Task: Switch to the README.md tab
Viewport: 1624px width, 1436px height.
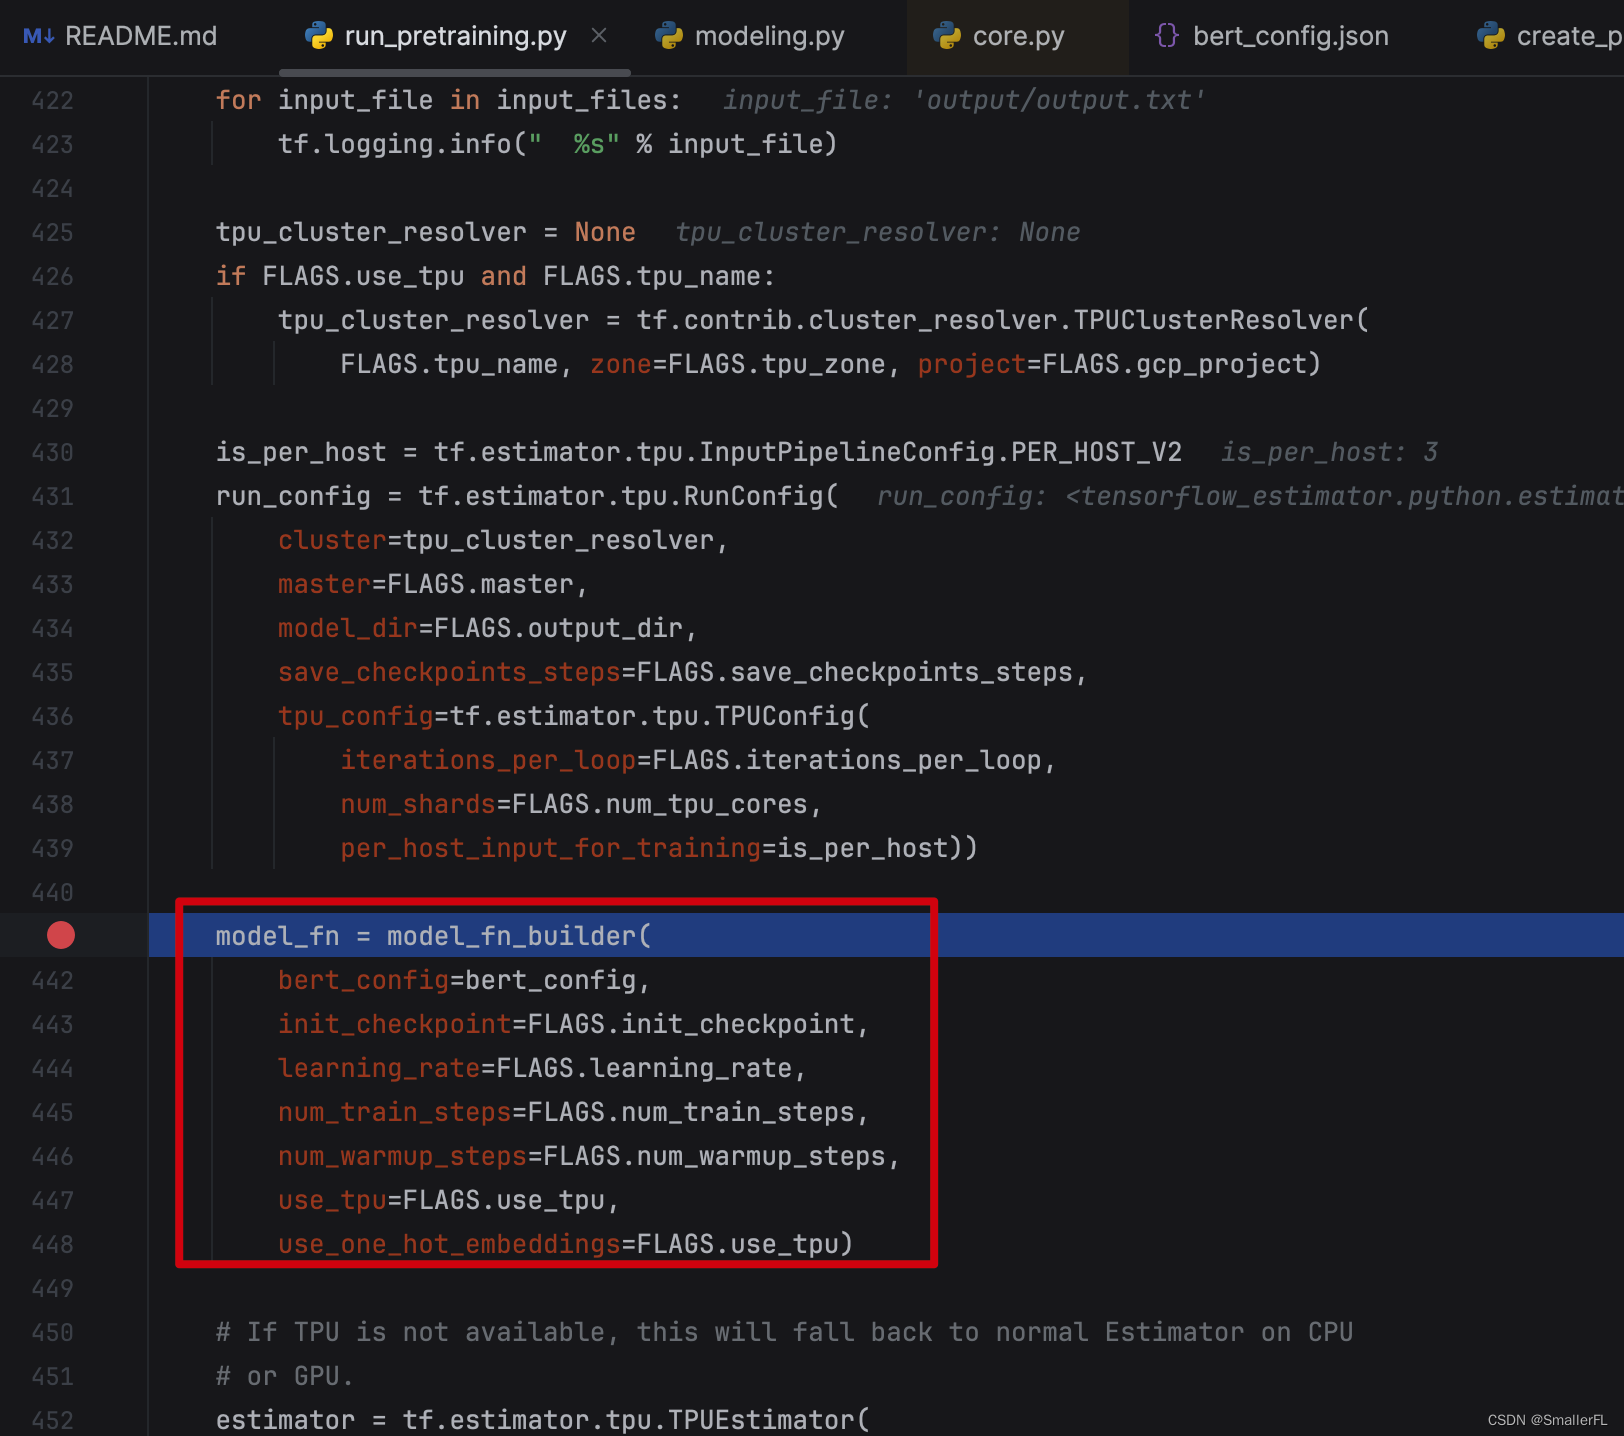Action: pyautogui.click(x=120, y=36)
